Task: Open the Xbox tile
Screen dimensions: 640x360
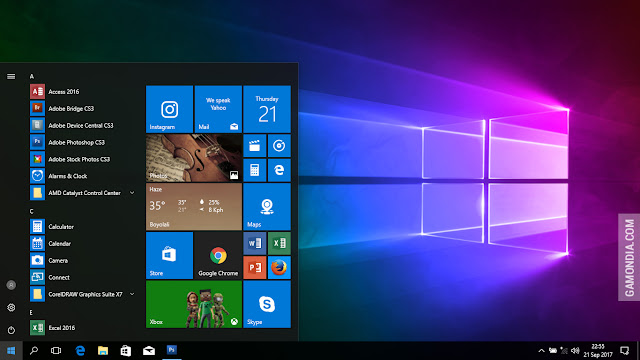Action: pos(194,304)
